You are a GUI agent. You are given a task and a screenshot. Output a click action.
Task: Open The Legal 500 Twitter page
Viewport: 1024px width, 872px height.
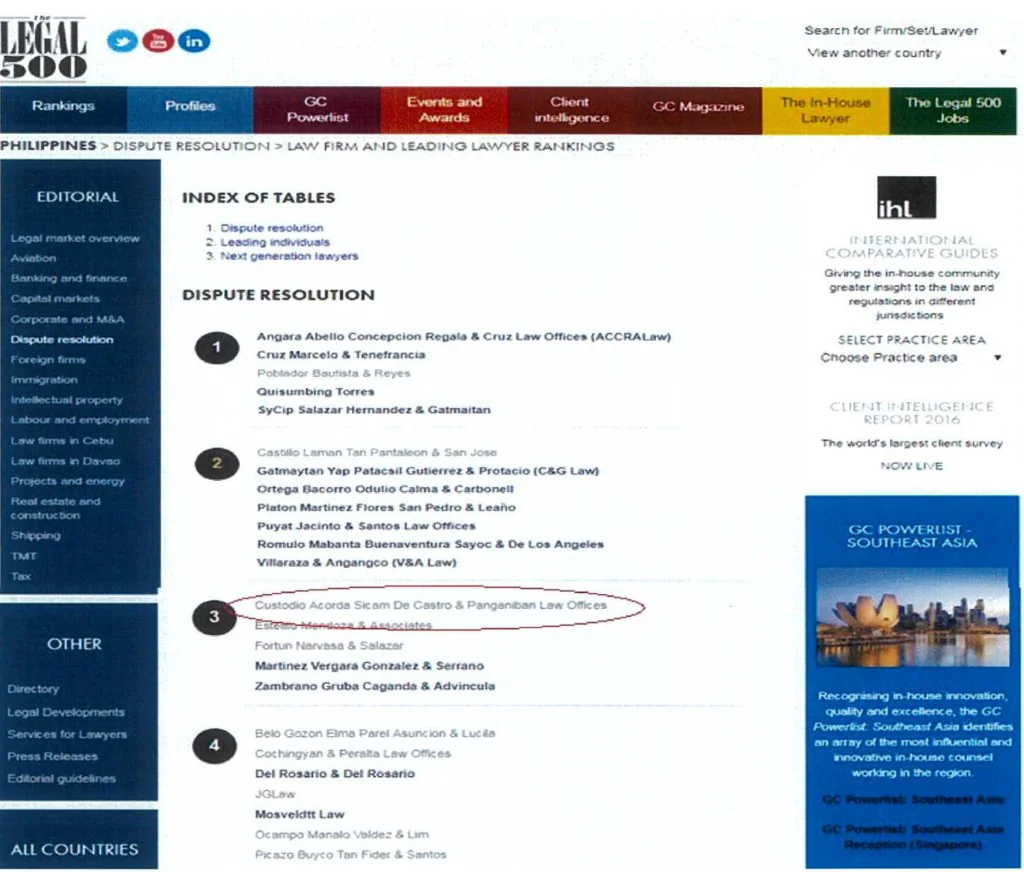122,41
